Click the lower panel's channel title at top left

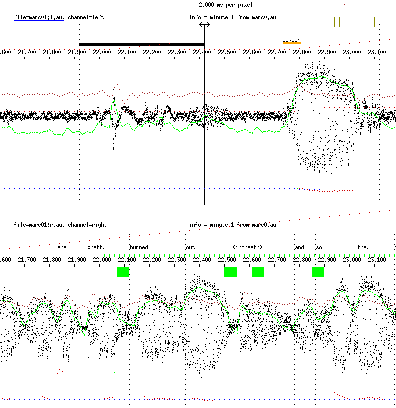(60, 225)
